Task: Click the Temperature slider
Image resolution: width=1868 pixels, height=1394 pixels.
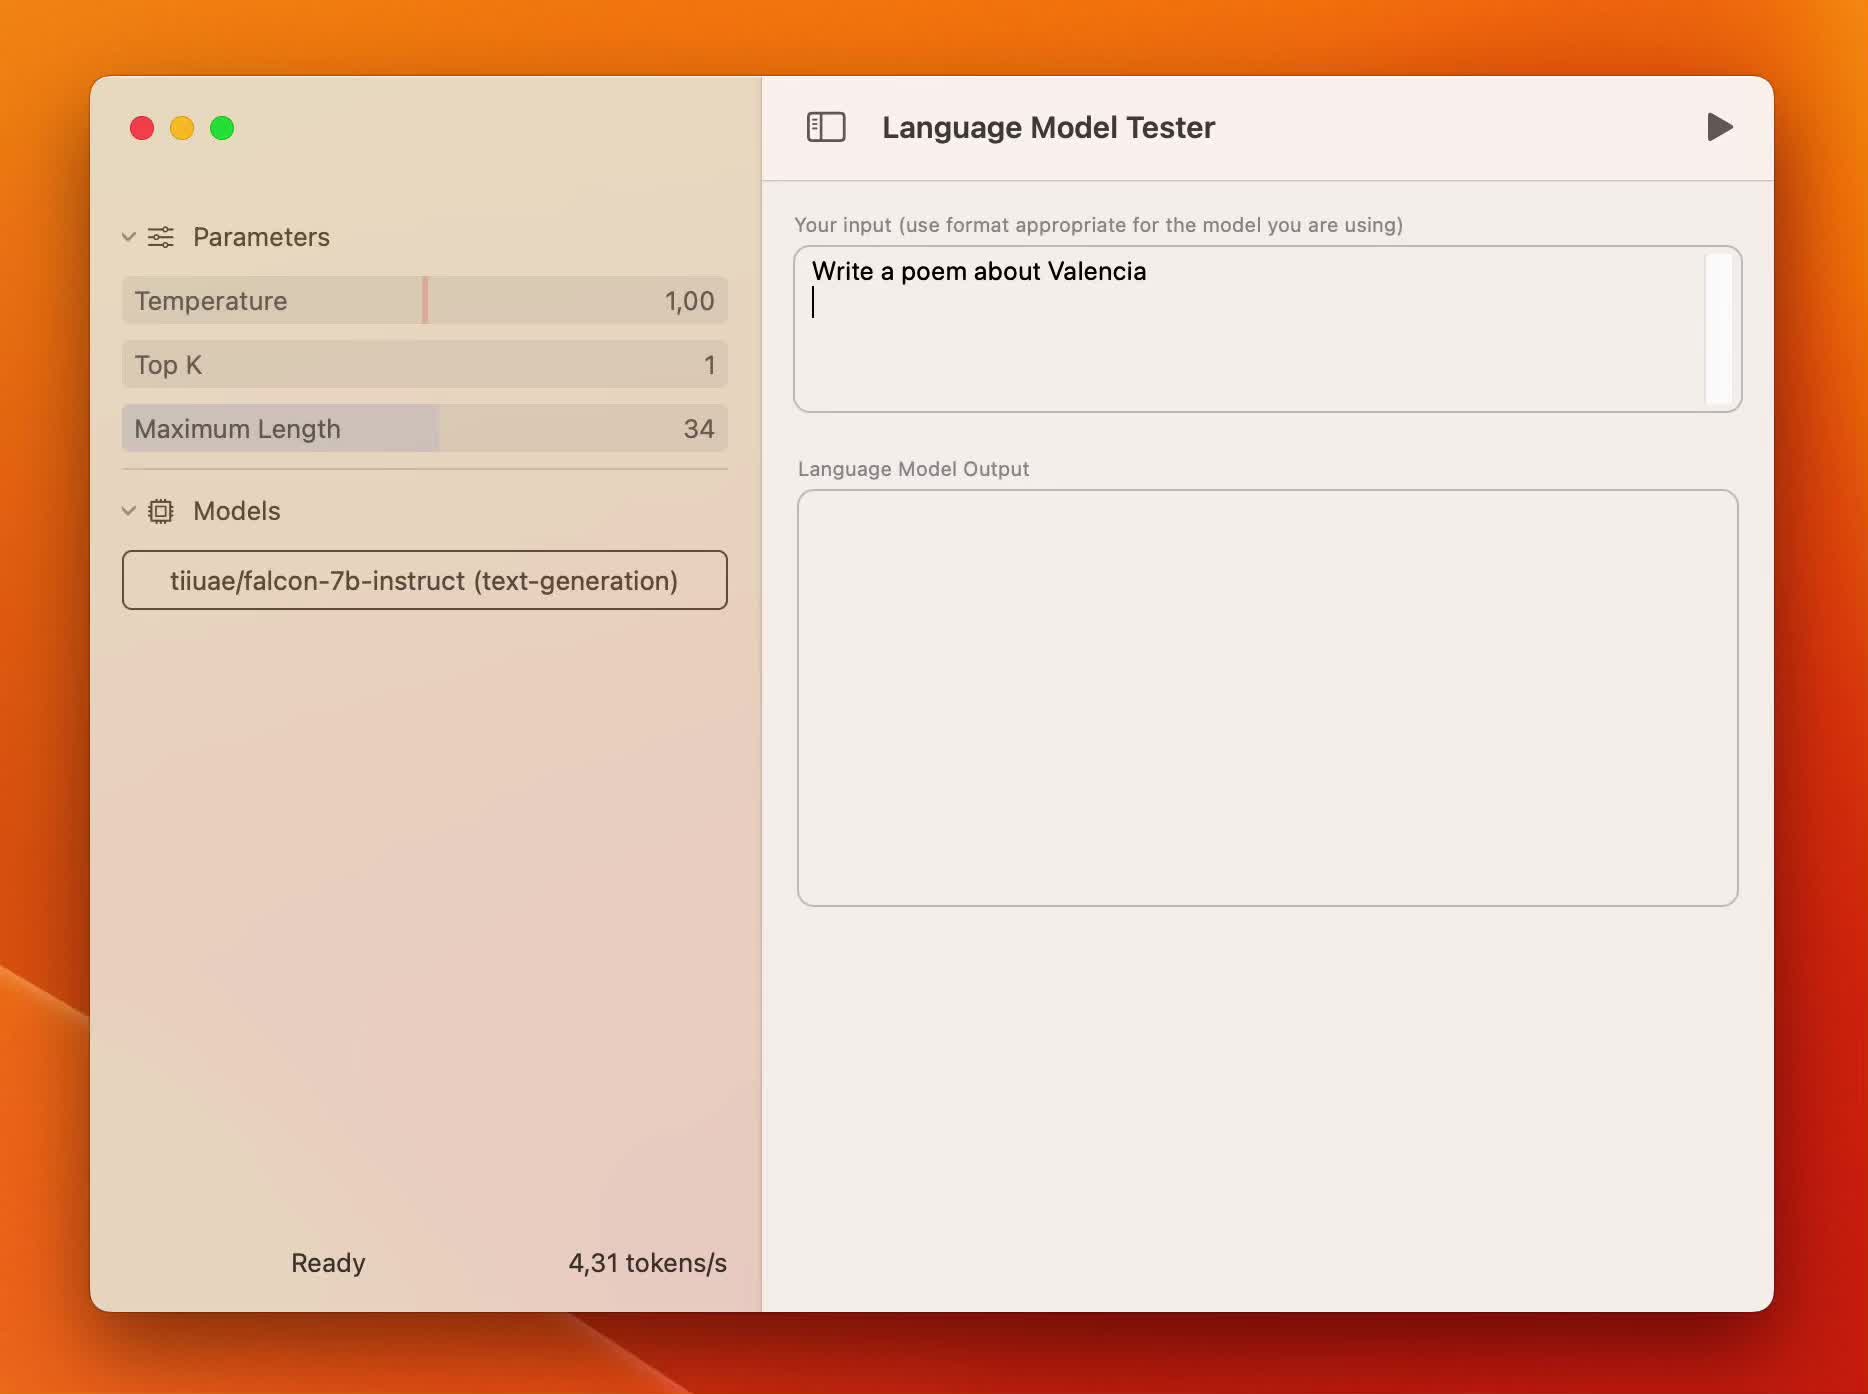Action: pos(424,301)
